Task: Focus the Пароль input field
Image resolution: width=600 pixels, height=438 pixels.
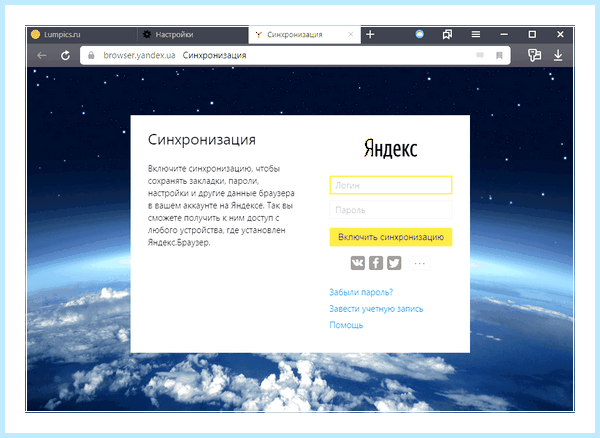Action: [391, 210]
